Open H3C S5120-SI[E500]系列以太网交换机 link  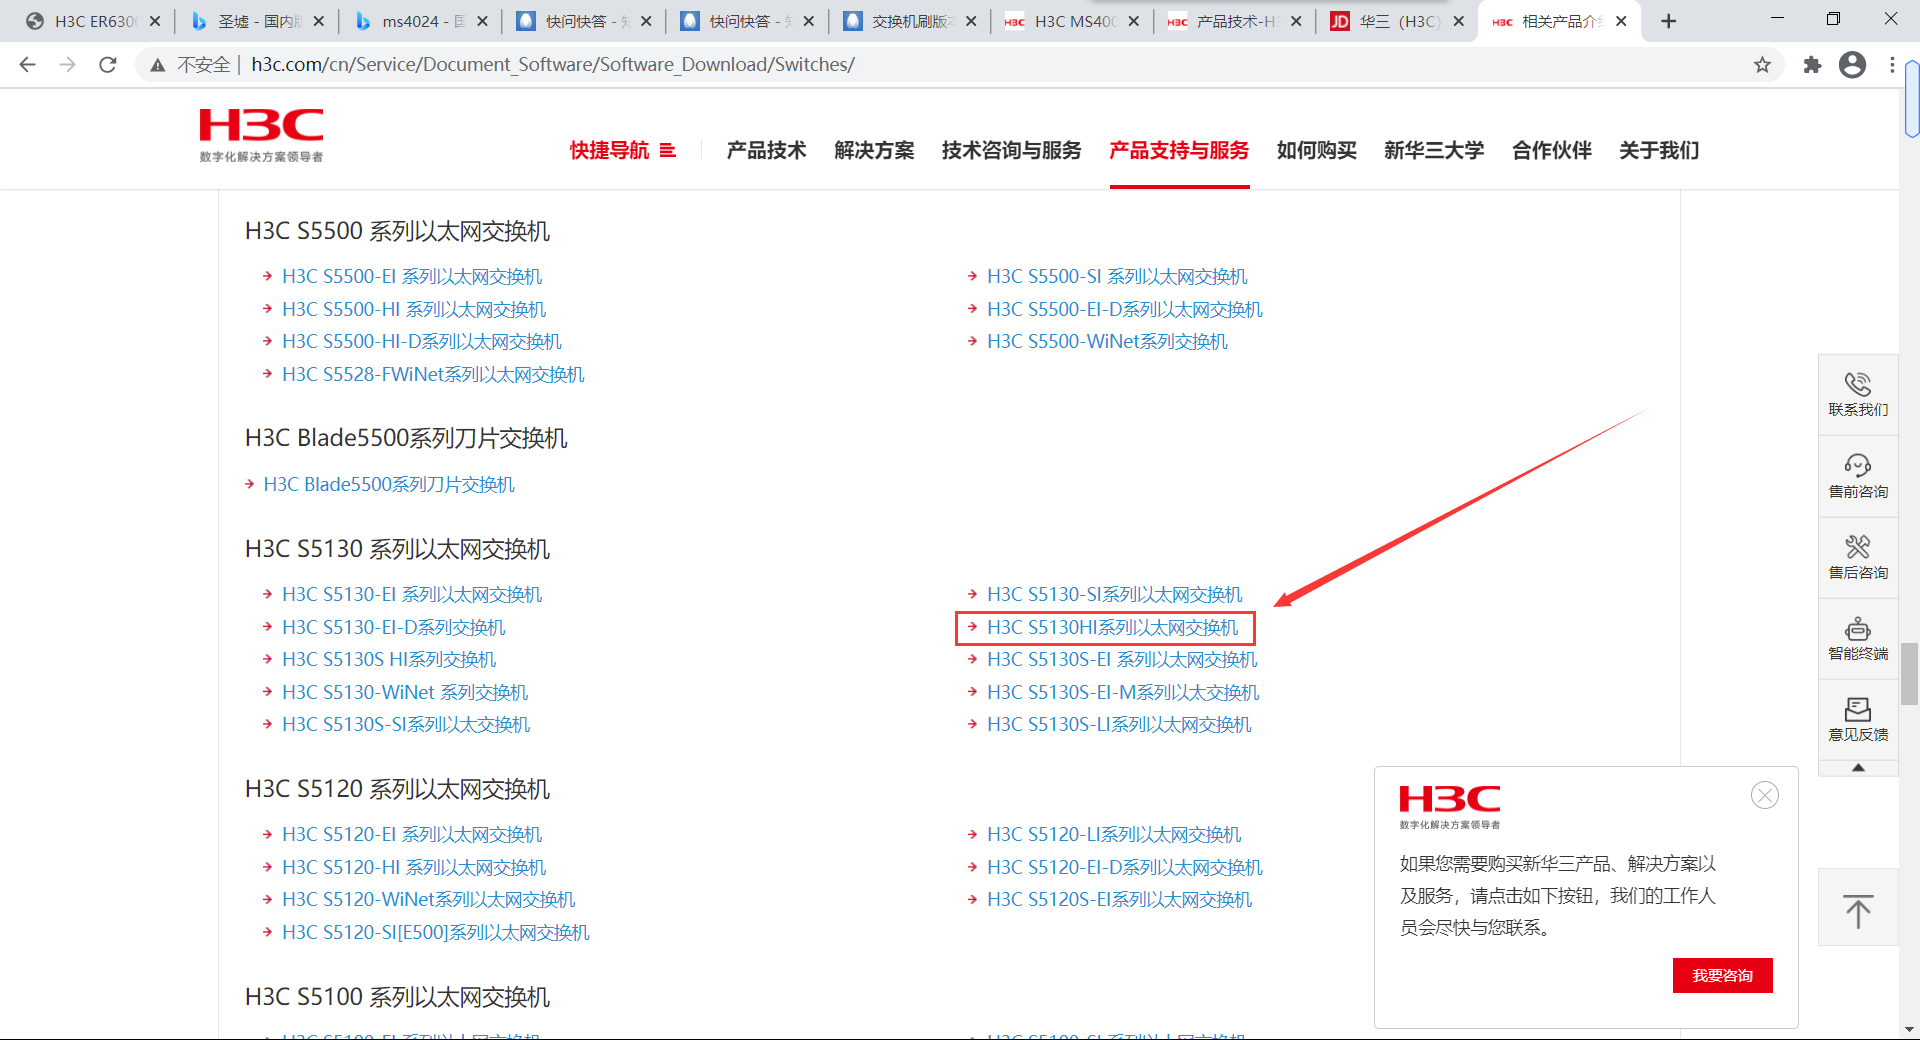[436, 933]
